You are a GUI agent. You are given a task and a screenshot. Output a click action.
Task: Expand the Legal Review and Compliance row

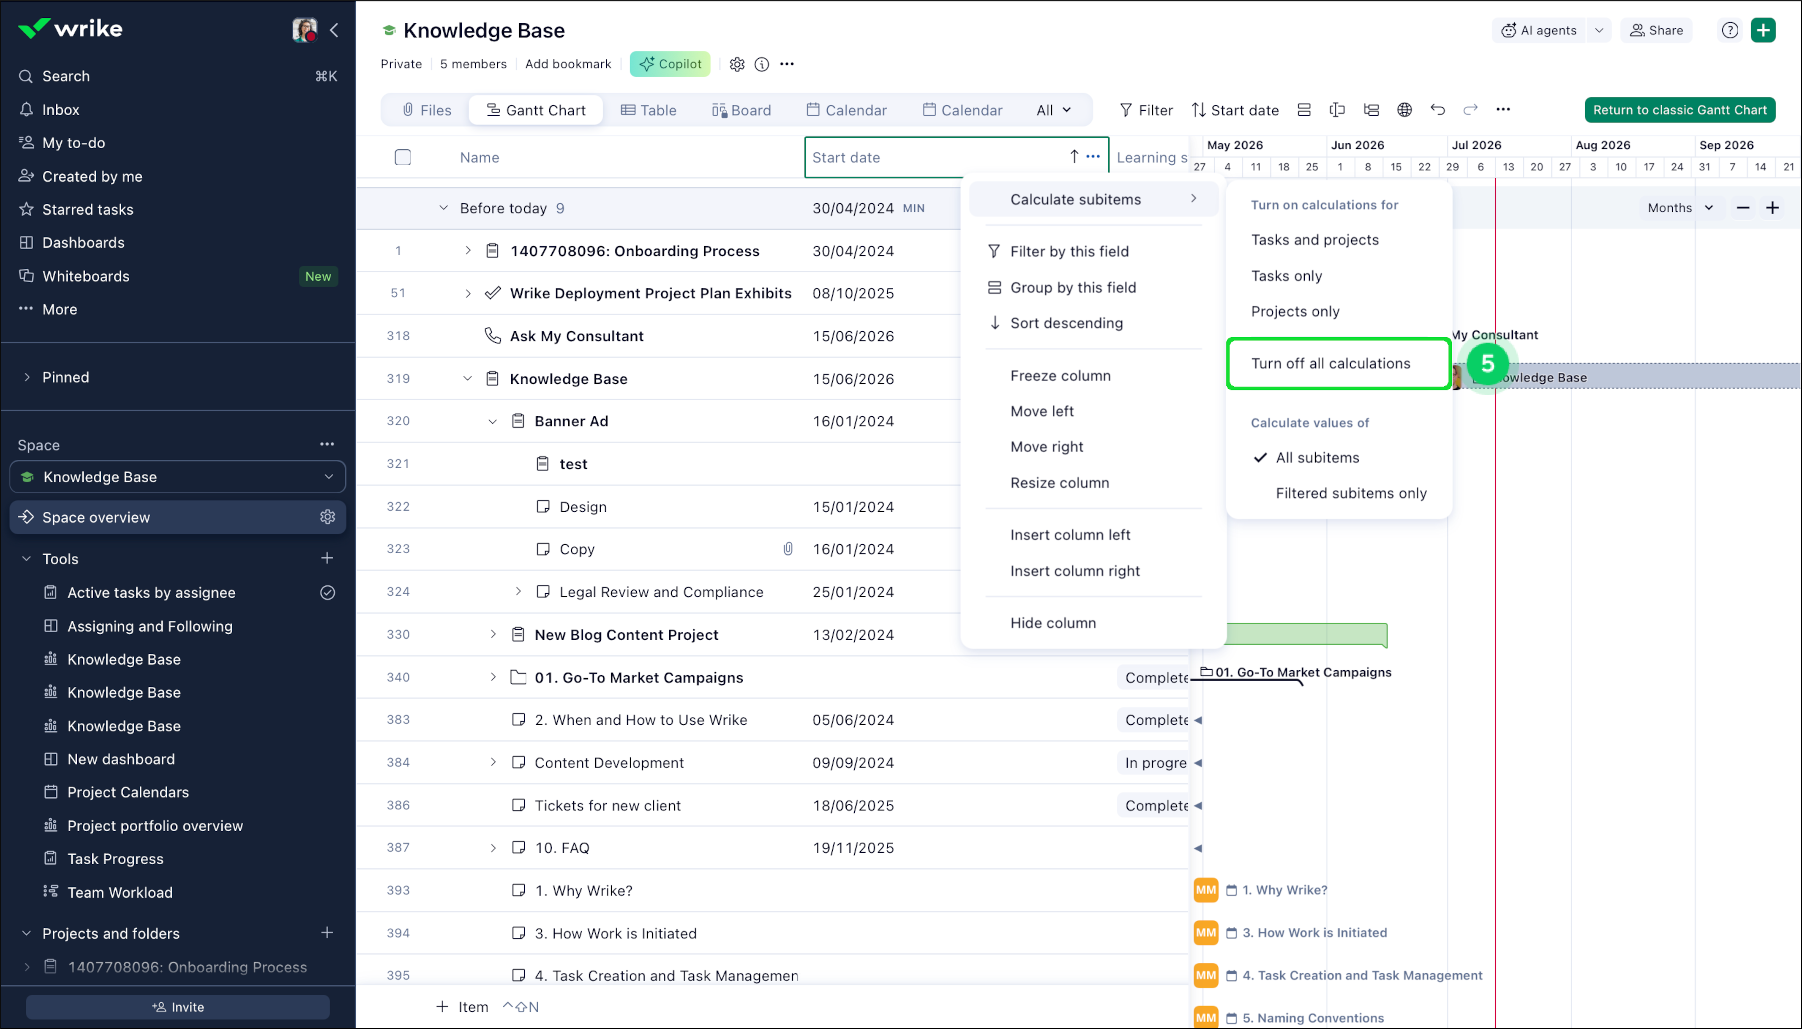[x=518, y=592]
